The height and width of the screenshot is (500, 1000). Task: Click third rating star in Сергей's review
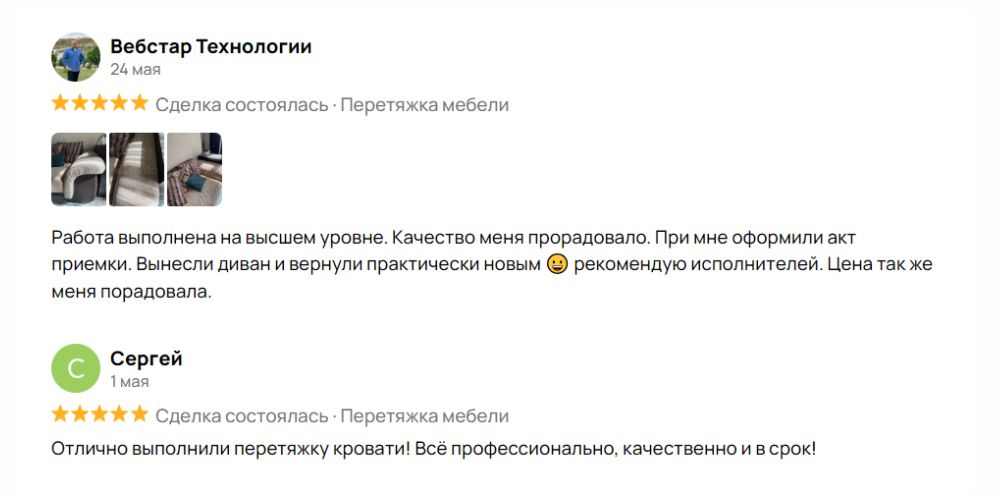coord(100,414)
